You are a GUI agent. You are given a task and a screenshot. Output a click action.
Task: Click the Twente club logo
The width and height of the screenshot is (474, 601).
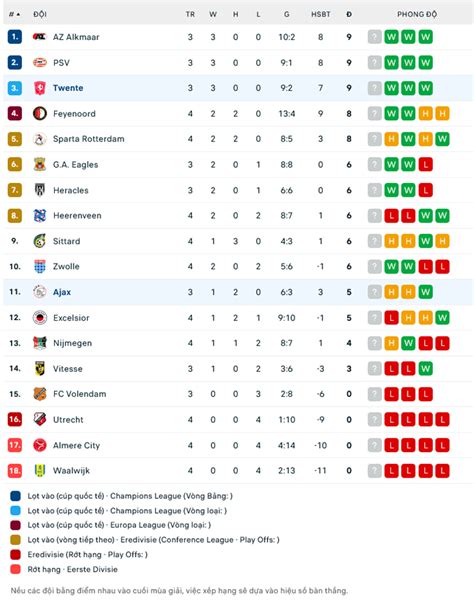click(39, 88)
